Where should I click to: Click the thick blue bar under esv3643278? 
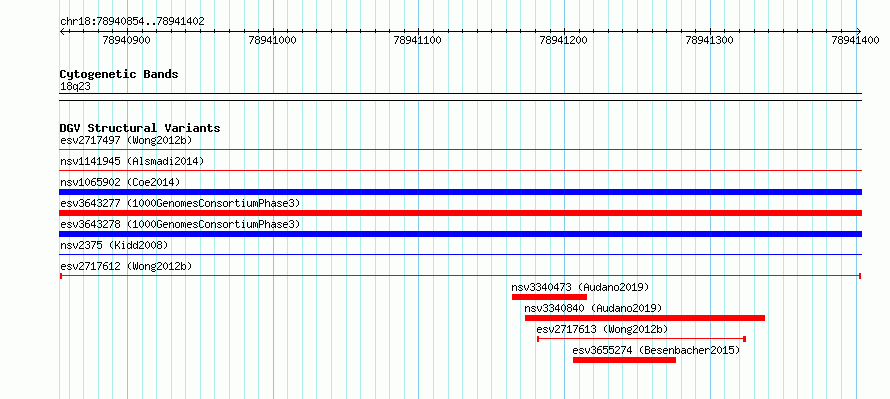point(460,234)
